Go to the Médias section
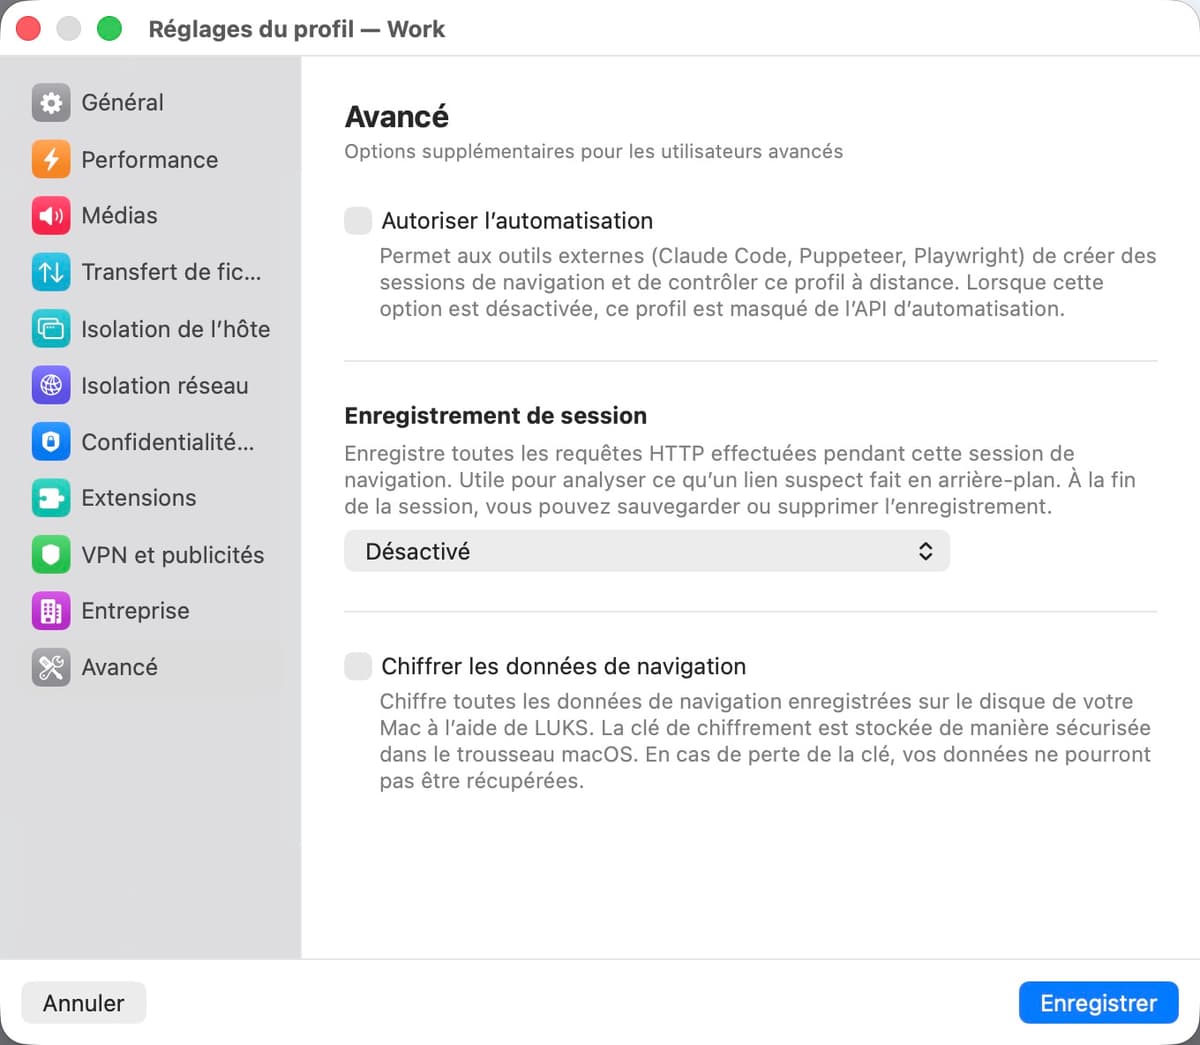Viewport: 1200px width, 1045px height. pyautogui.click(x=152, y=215)
